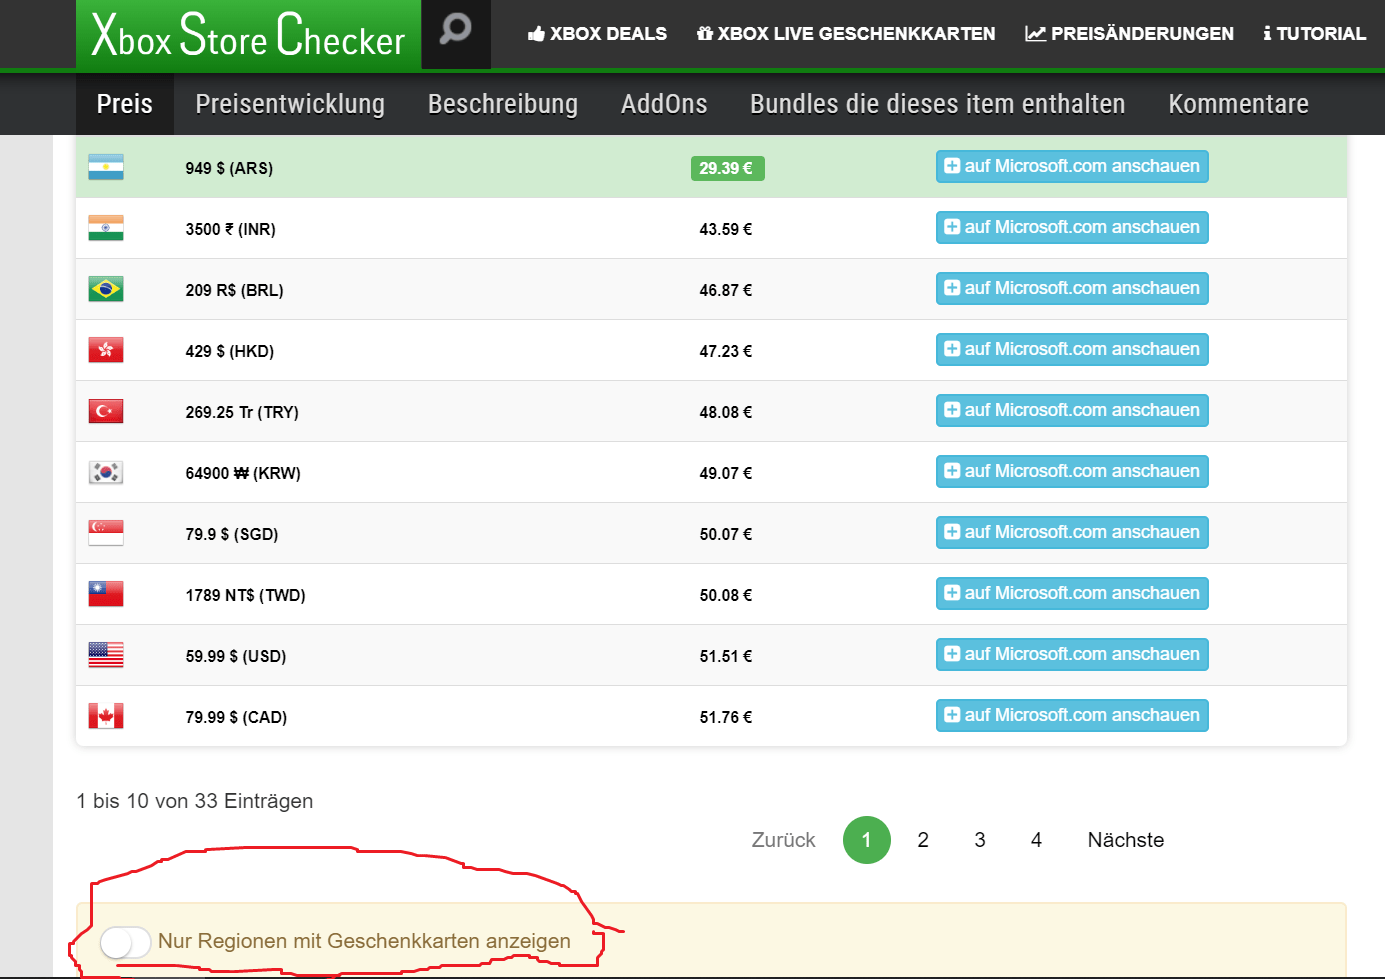View USD price on Microsoft.com
The width and height of the screenshot is (1385, 979).
coord(1072,654)
